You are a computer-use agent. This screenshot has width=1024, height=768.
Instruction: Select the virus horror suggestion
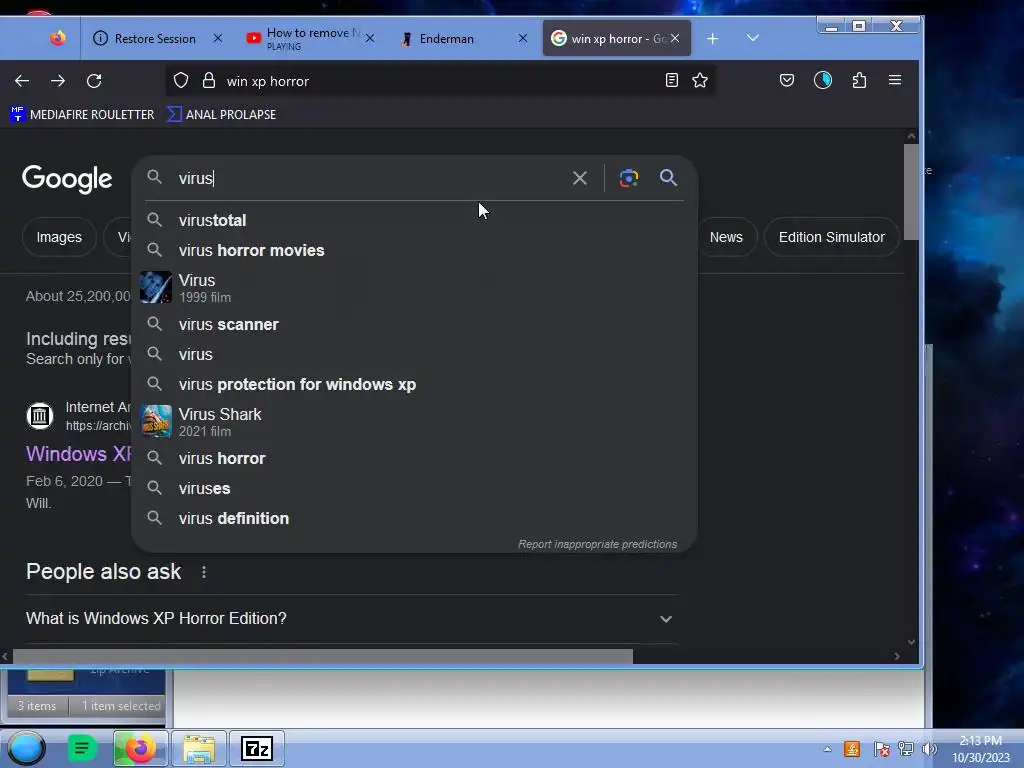point(414,458)
